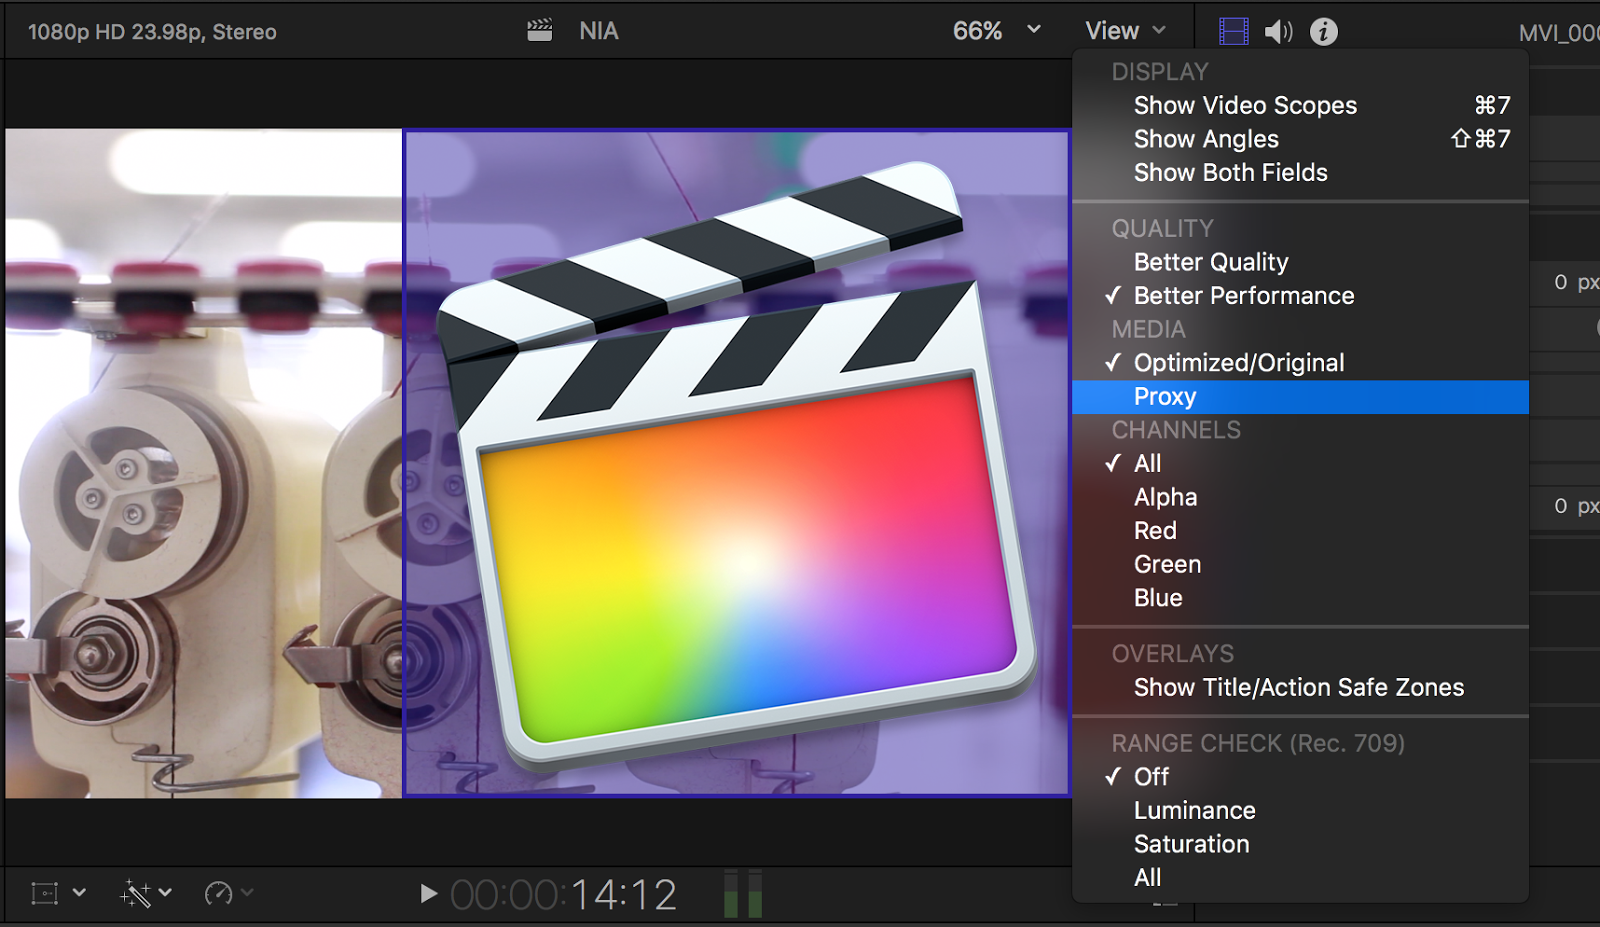The image size is (1600, 927).
Task: Enable All under Range Check
Action: 1300,878
